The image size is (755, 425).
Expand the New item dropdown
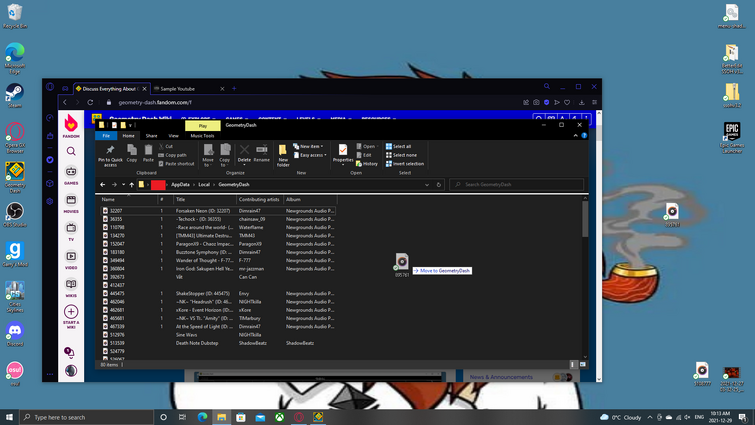pos(308,146)
